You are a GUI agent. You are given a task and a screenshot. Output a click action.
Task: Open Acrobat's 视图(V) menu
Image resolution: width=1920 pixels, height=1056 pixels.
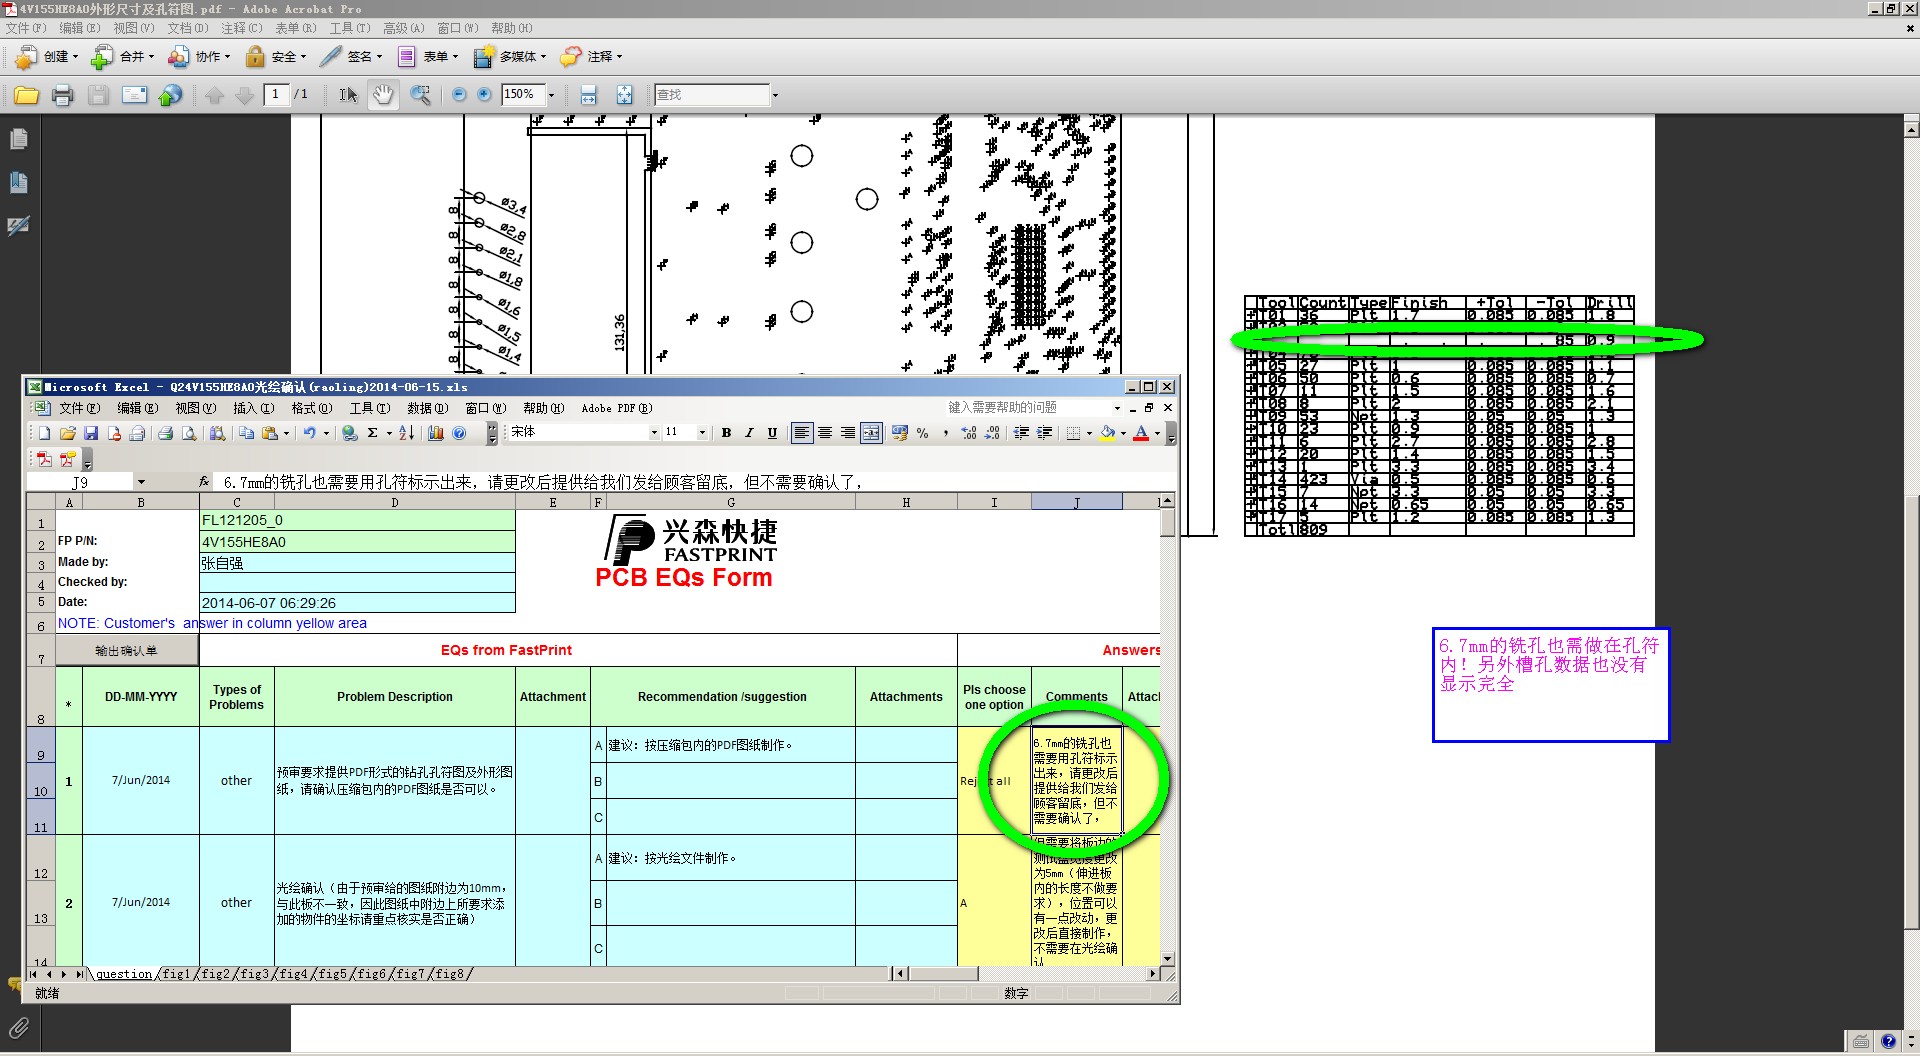(x=134, y=28)
